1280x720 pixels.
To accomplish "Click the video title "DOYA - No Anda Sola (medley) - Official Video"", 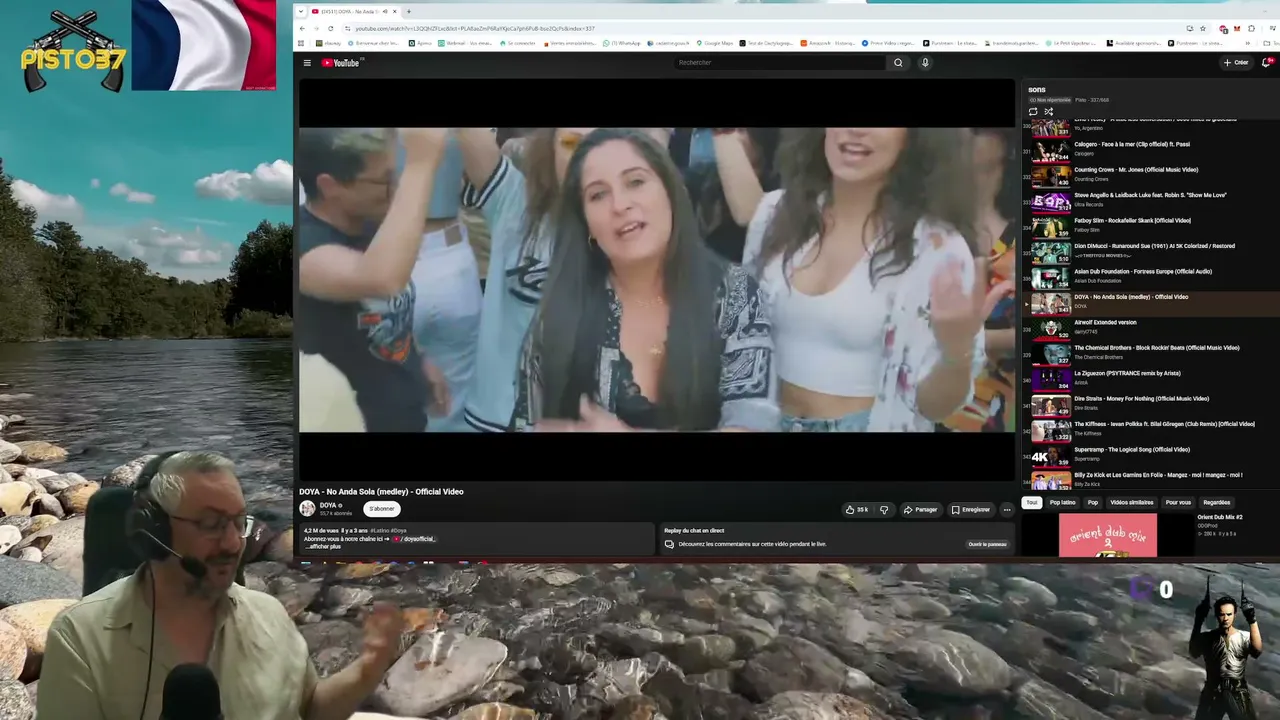I will click(381, 492).
